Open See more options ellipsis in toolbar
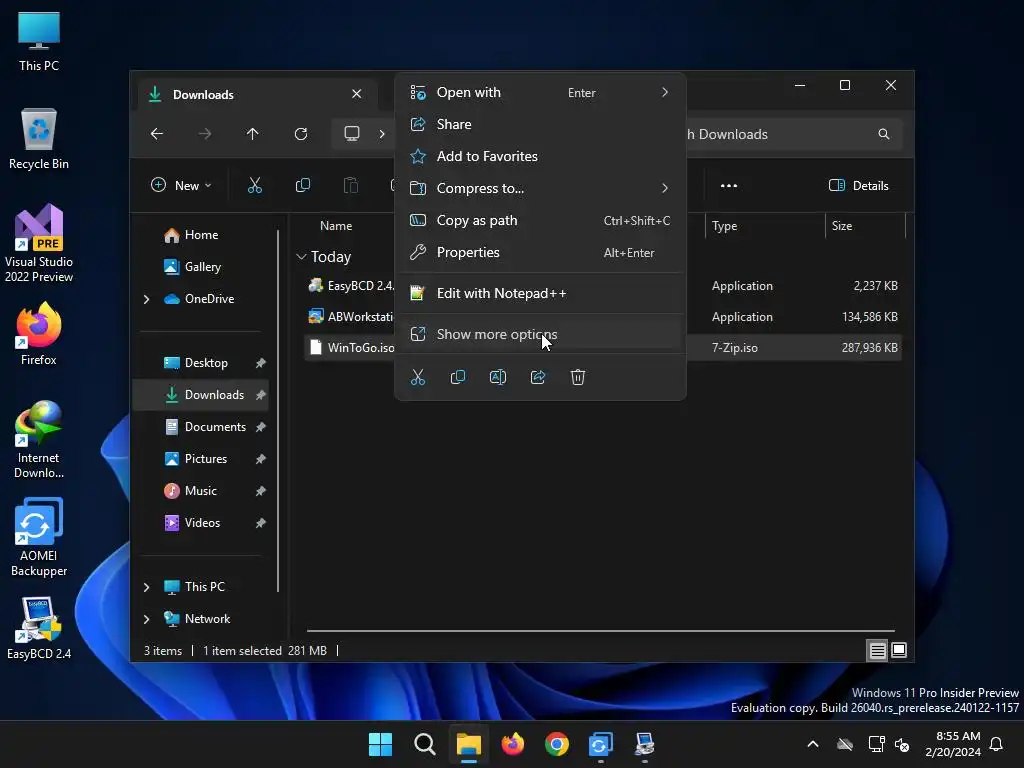The image size is (1024, 768). click(729, 185)
